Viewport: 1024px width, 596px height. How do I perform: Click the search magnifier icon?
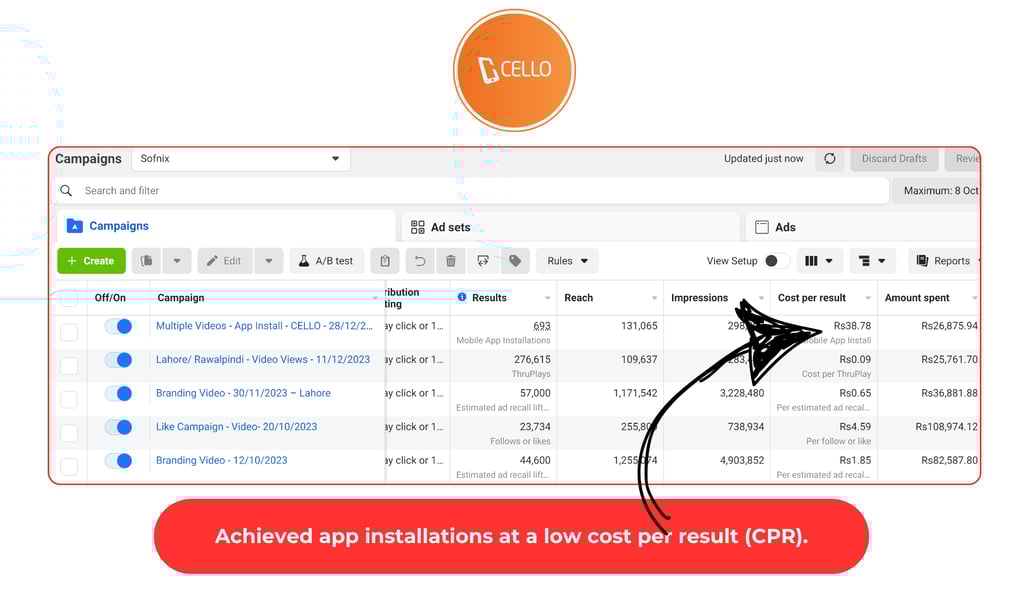[66, 191]
